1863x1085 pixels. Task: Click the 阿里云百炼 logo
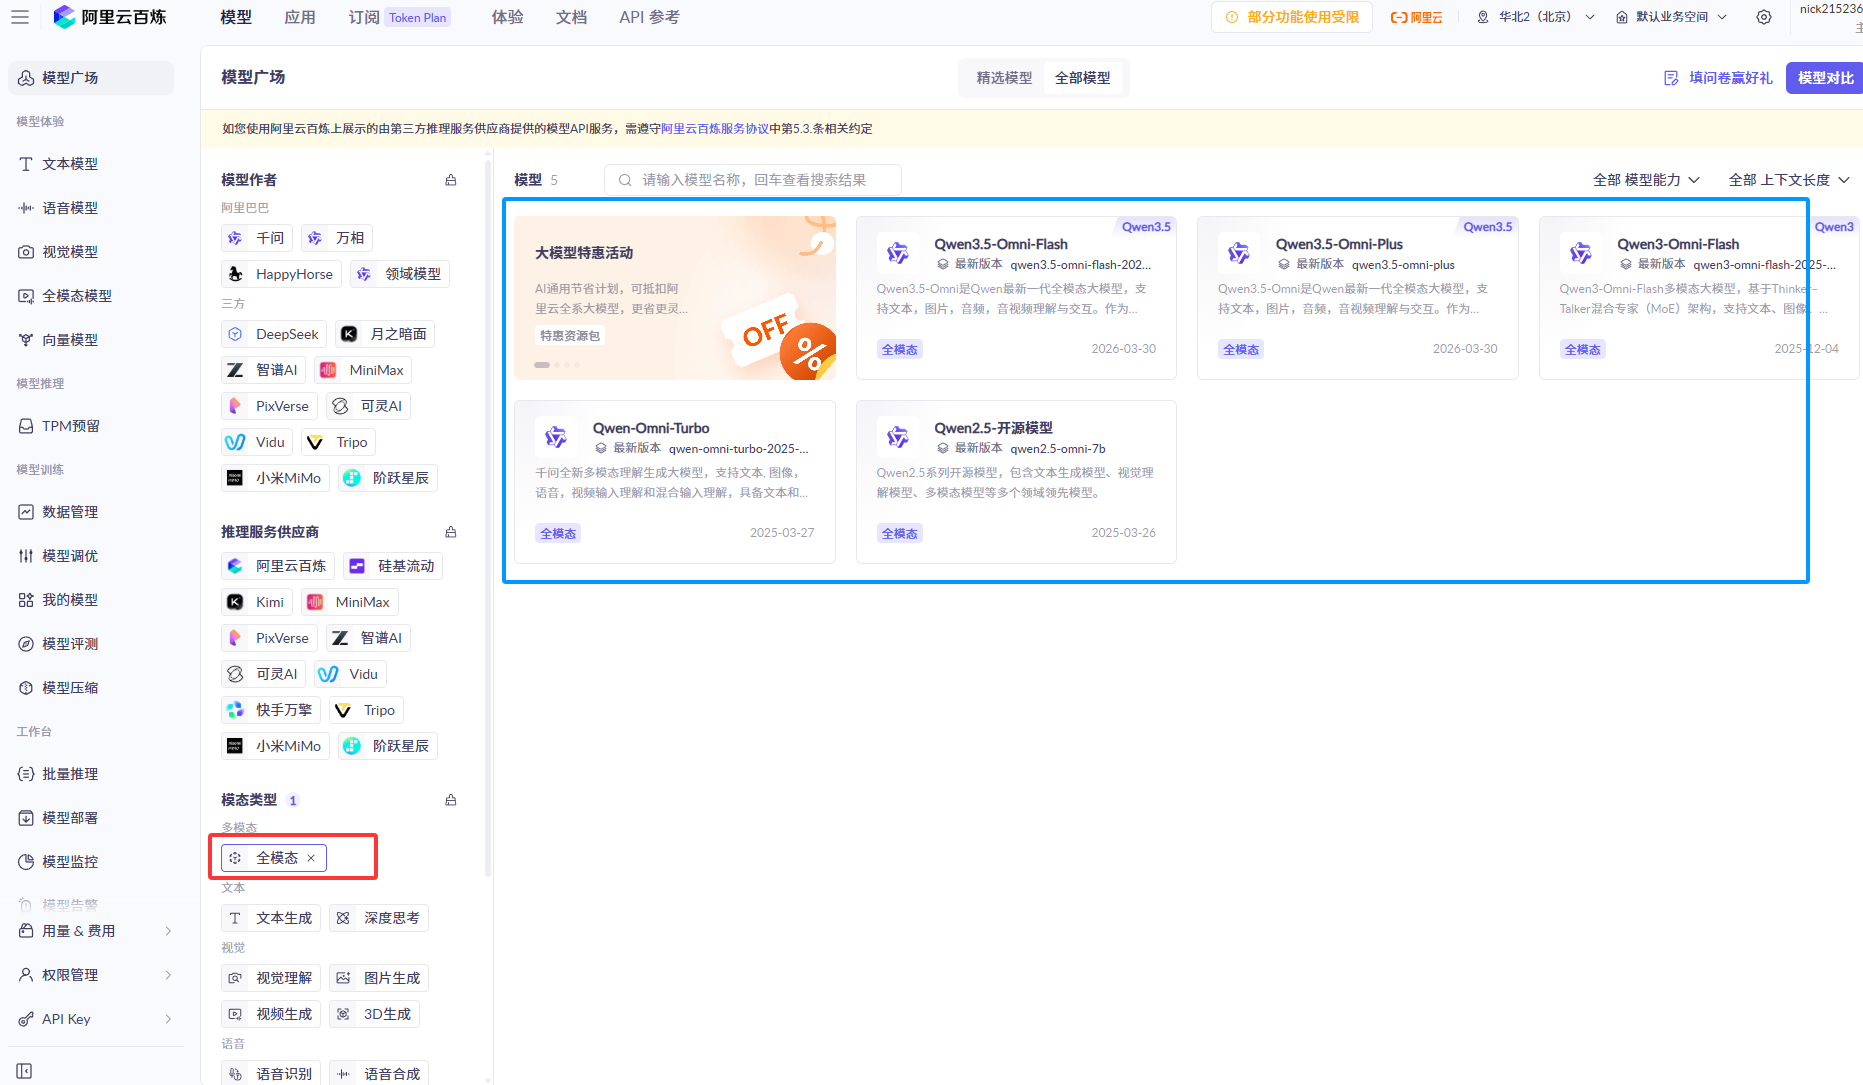tap(110, 17)
